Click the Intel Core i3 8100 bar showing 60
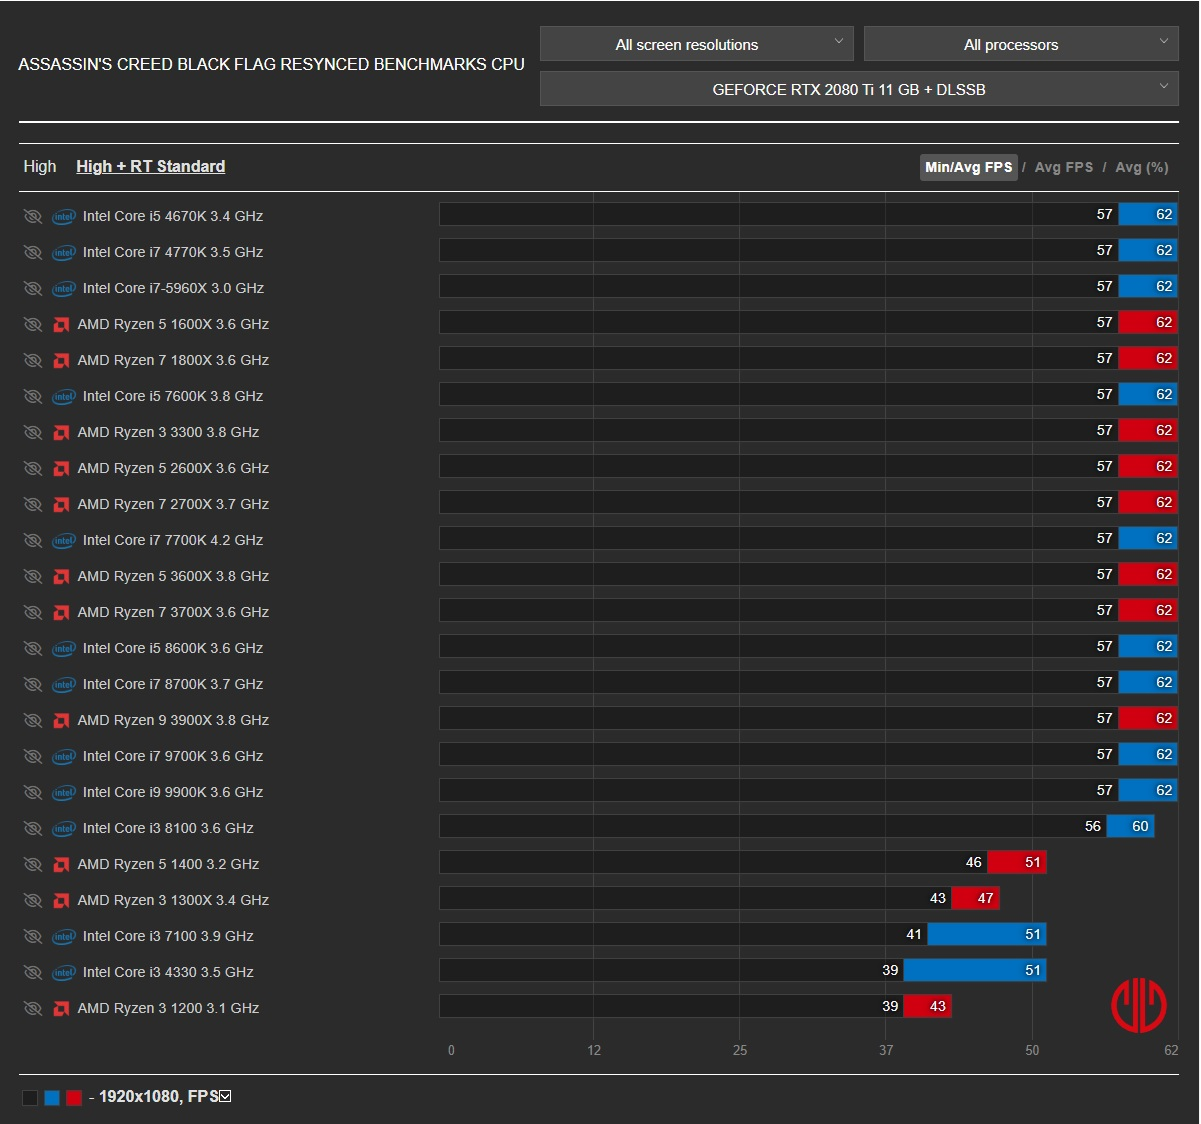Viewport: 1201px width, 1124px height. click(1130, 826)
